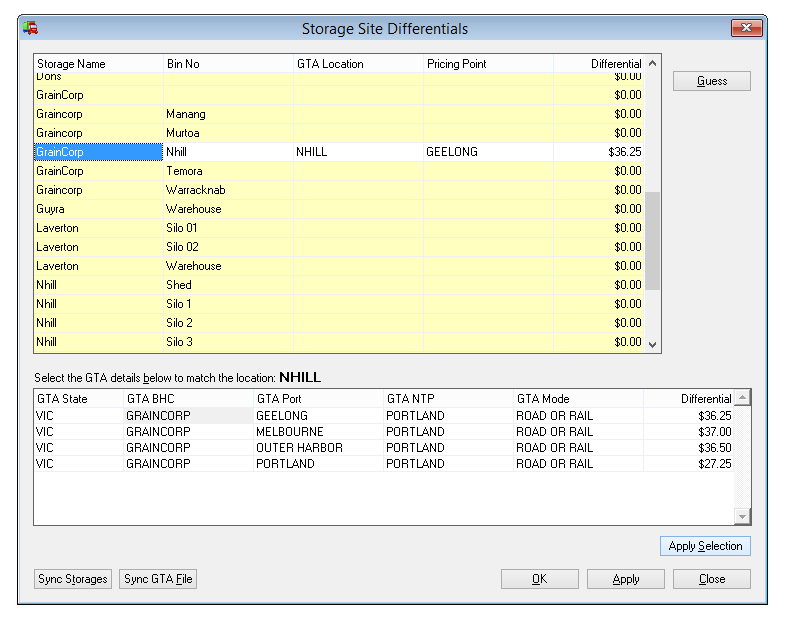Click Apply Selection button
This screenshot has width=786, height=622.
tap(705, 546)
